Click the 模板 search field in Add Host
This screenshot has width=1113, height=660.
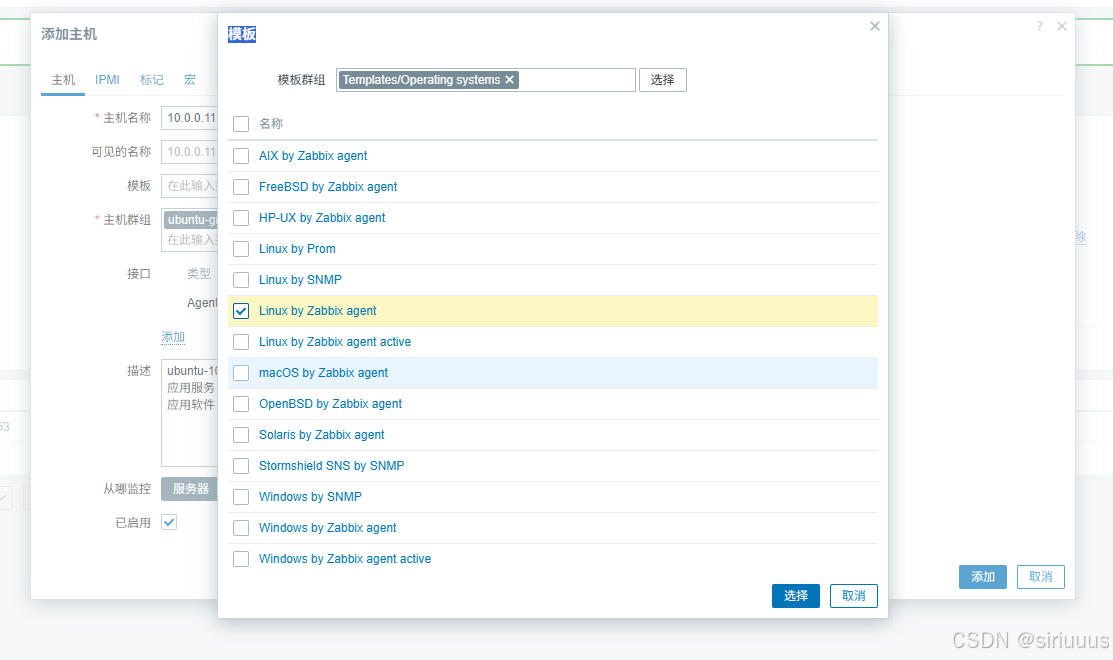pyautogui.click(x=190, y=186)
